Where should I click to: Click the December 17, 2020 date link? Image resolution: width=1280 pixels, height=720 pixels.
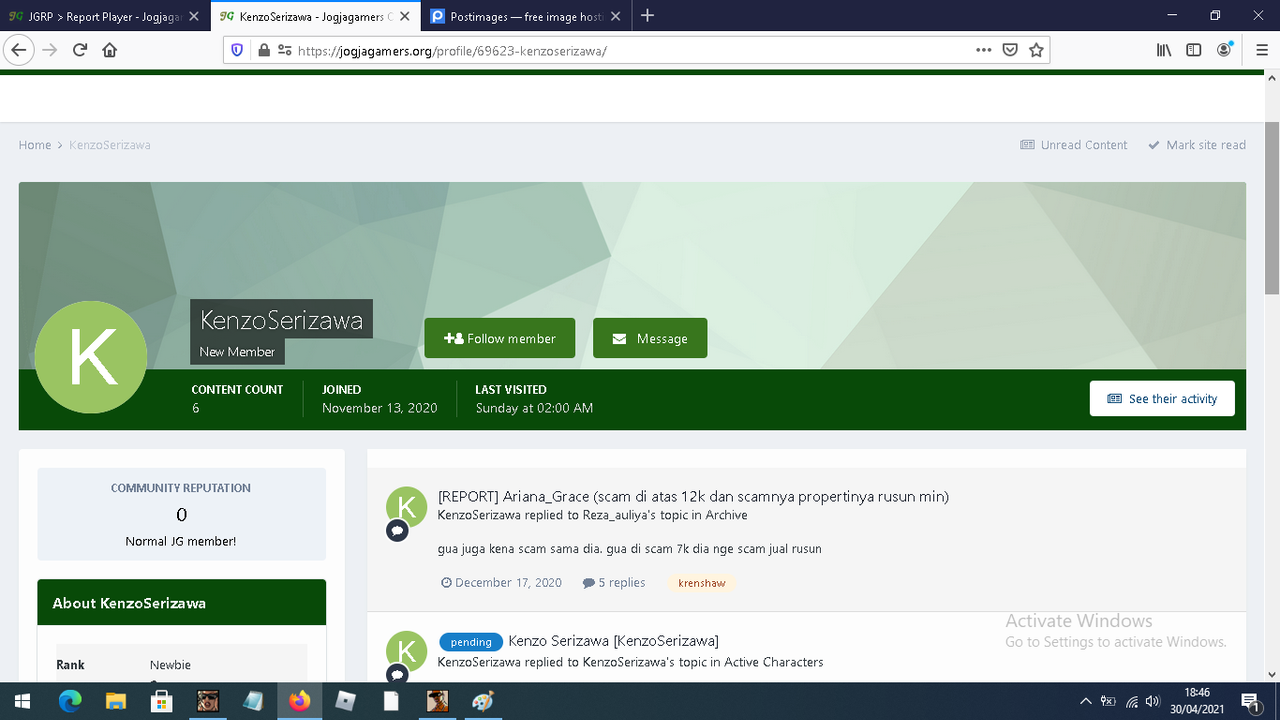[501, 582]
